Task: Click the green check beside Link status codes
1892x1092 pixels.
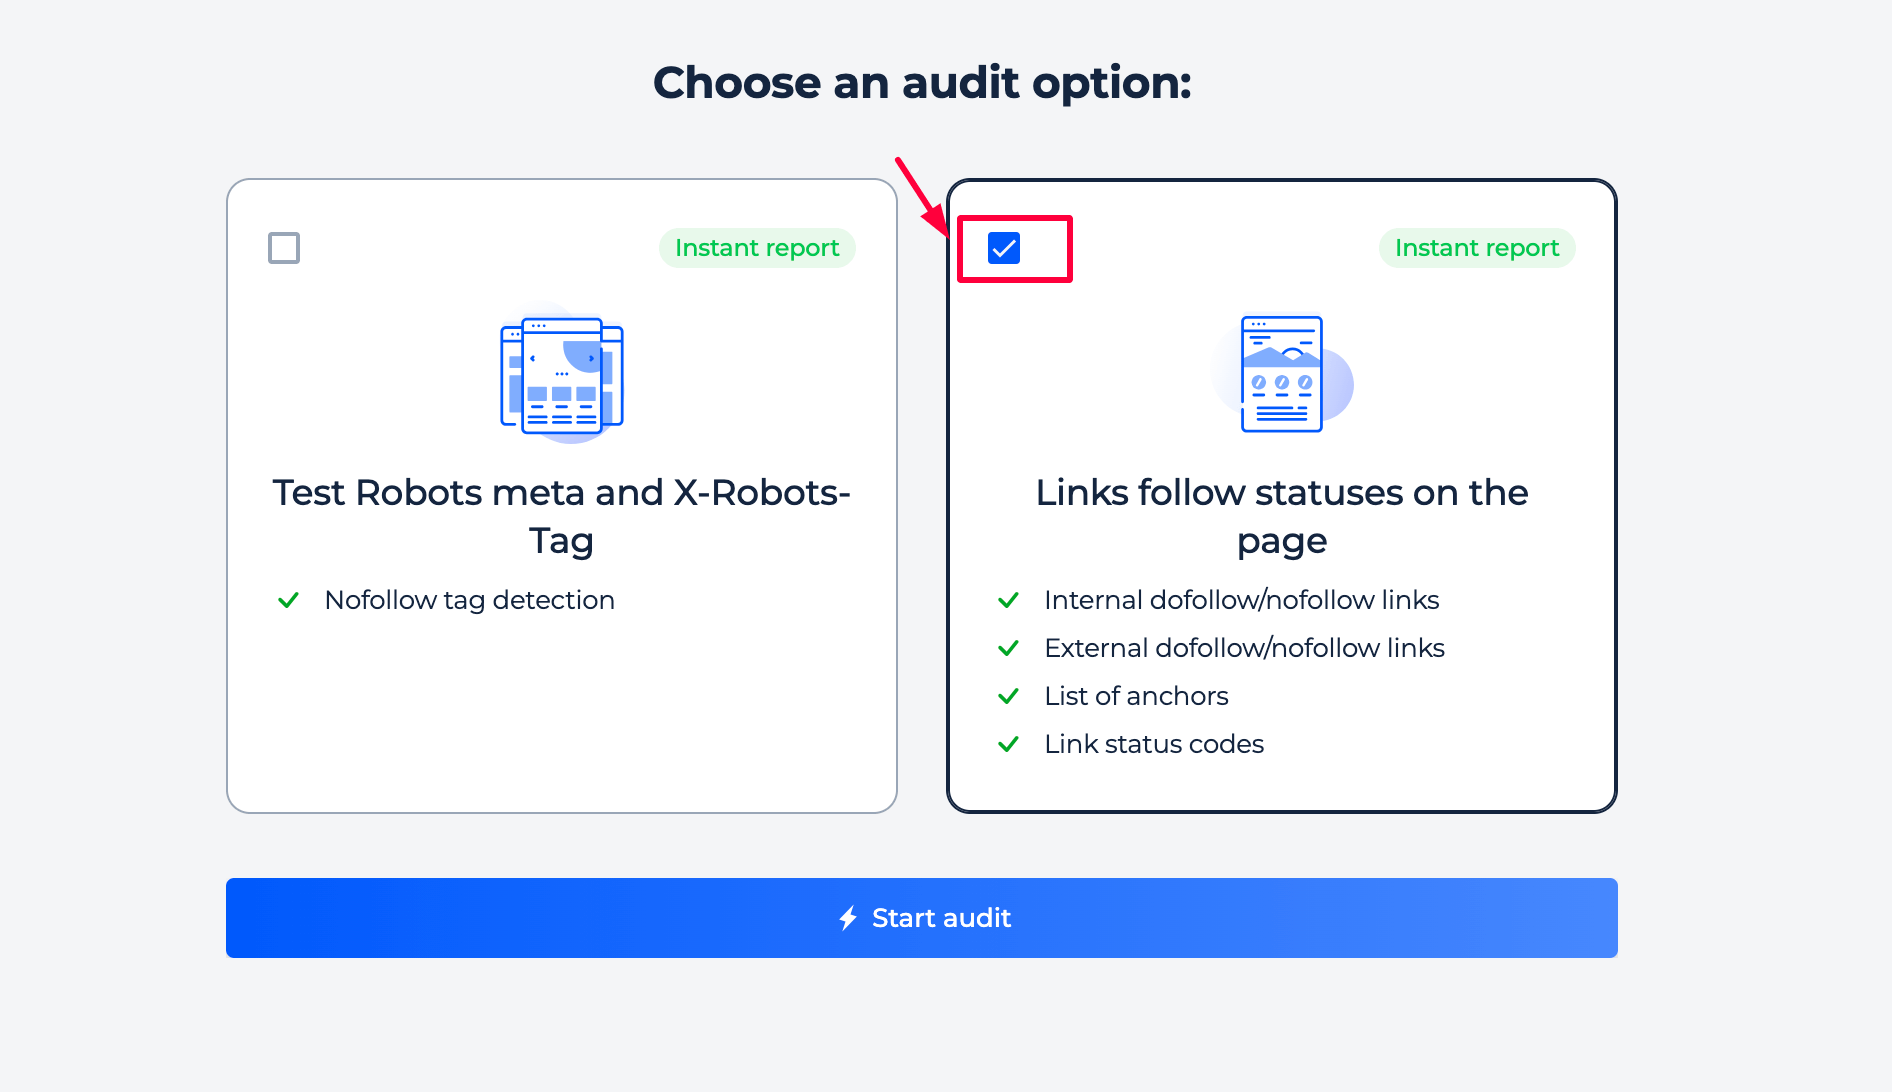Action: [1008, 744]
